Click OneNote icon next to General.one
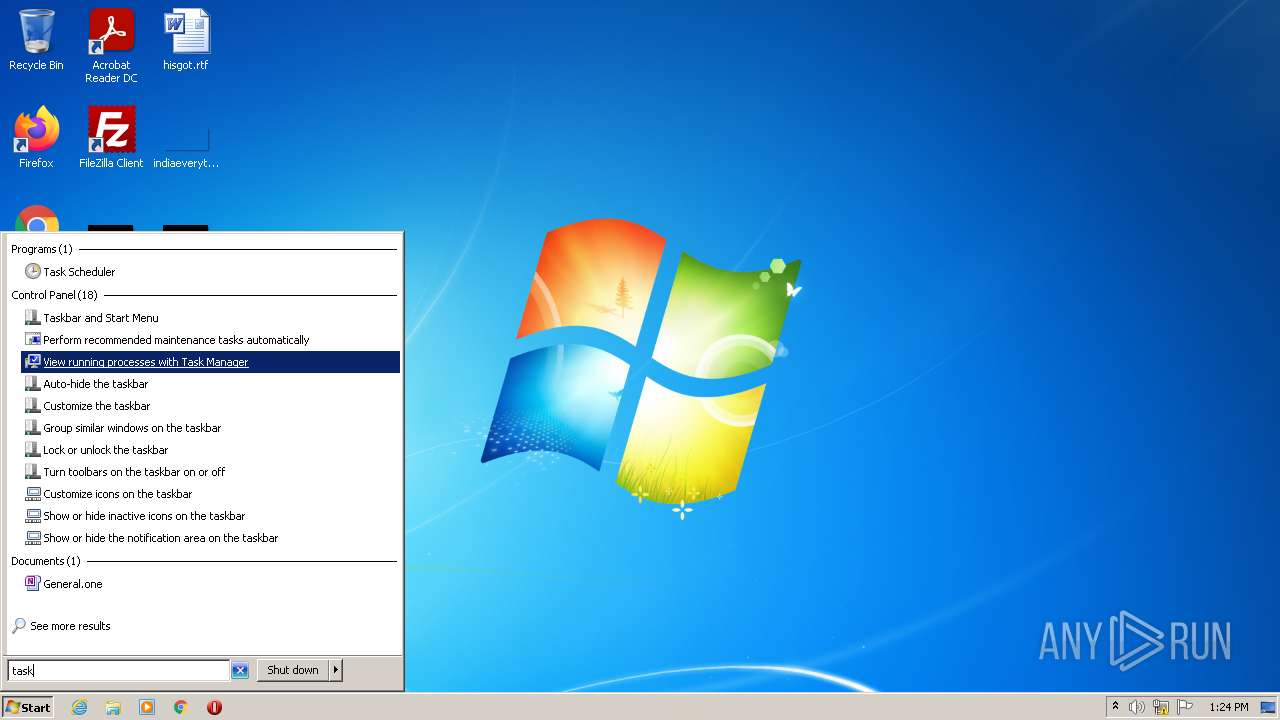This screenshot has height=720, width=1280. point(33,584)
